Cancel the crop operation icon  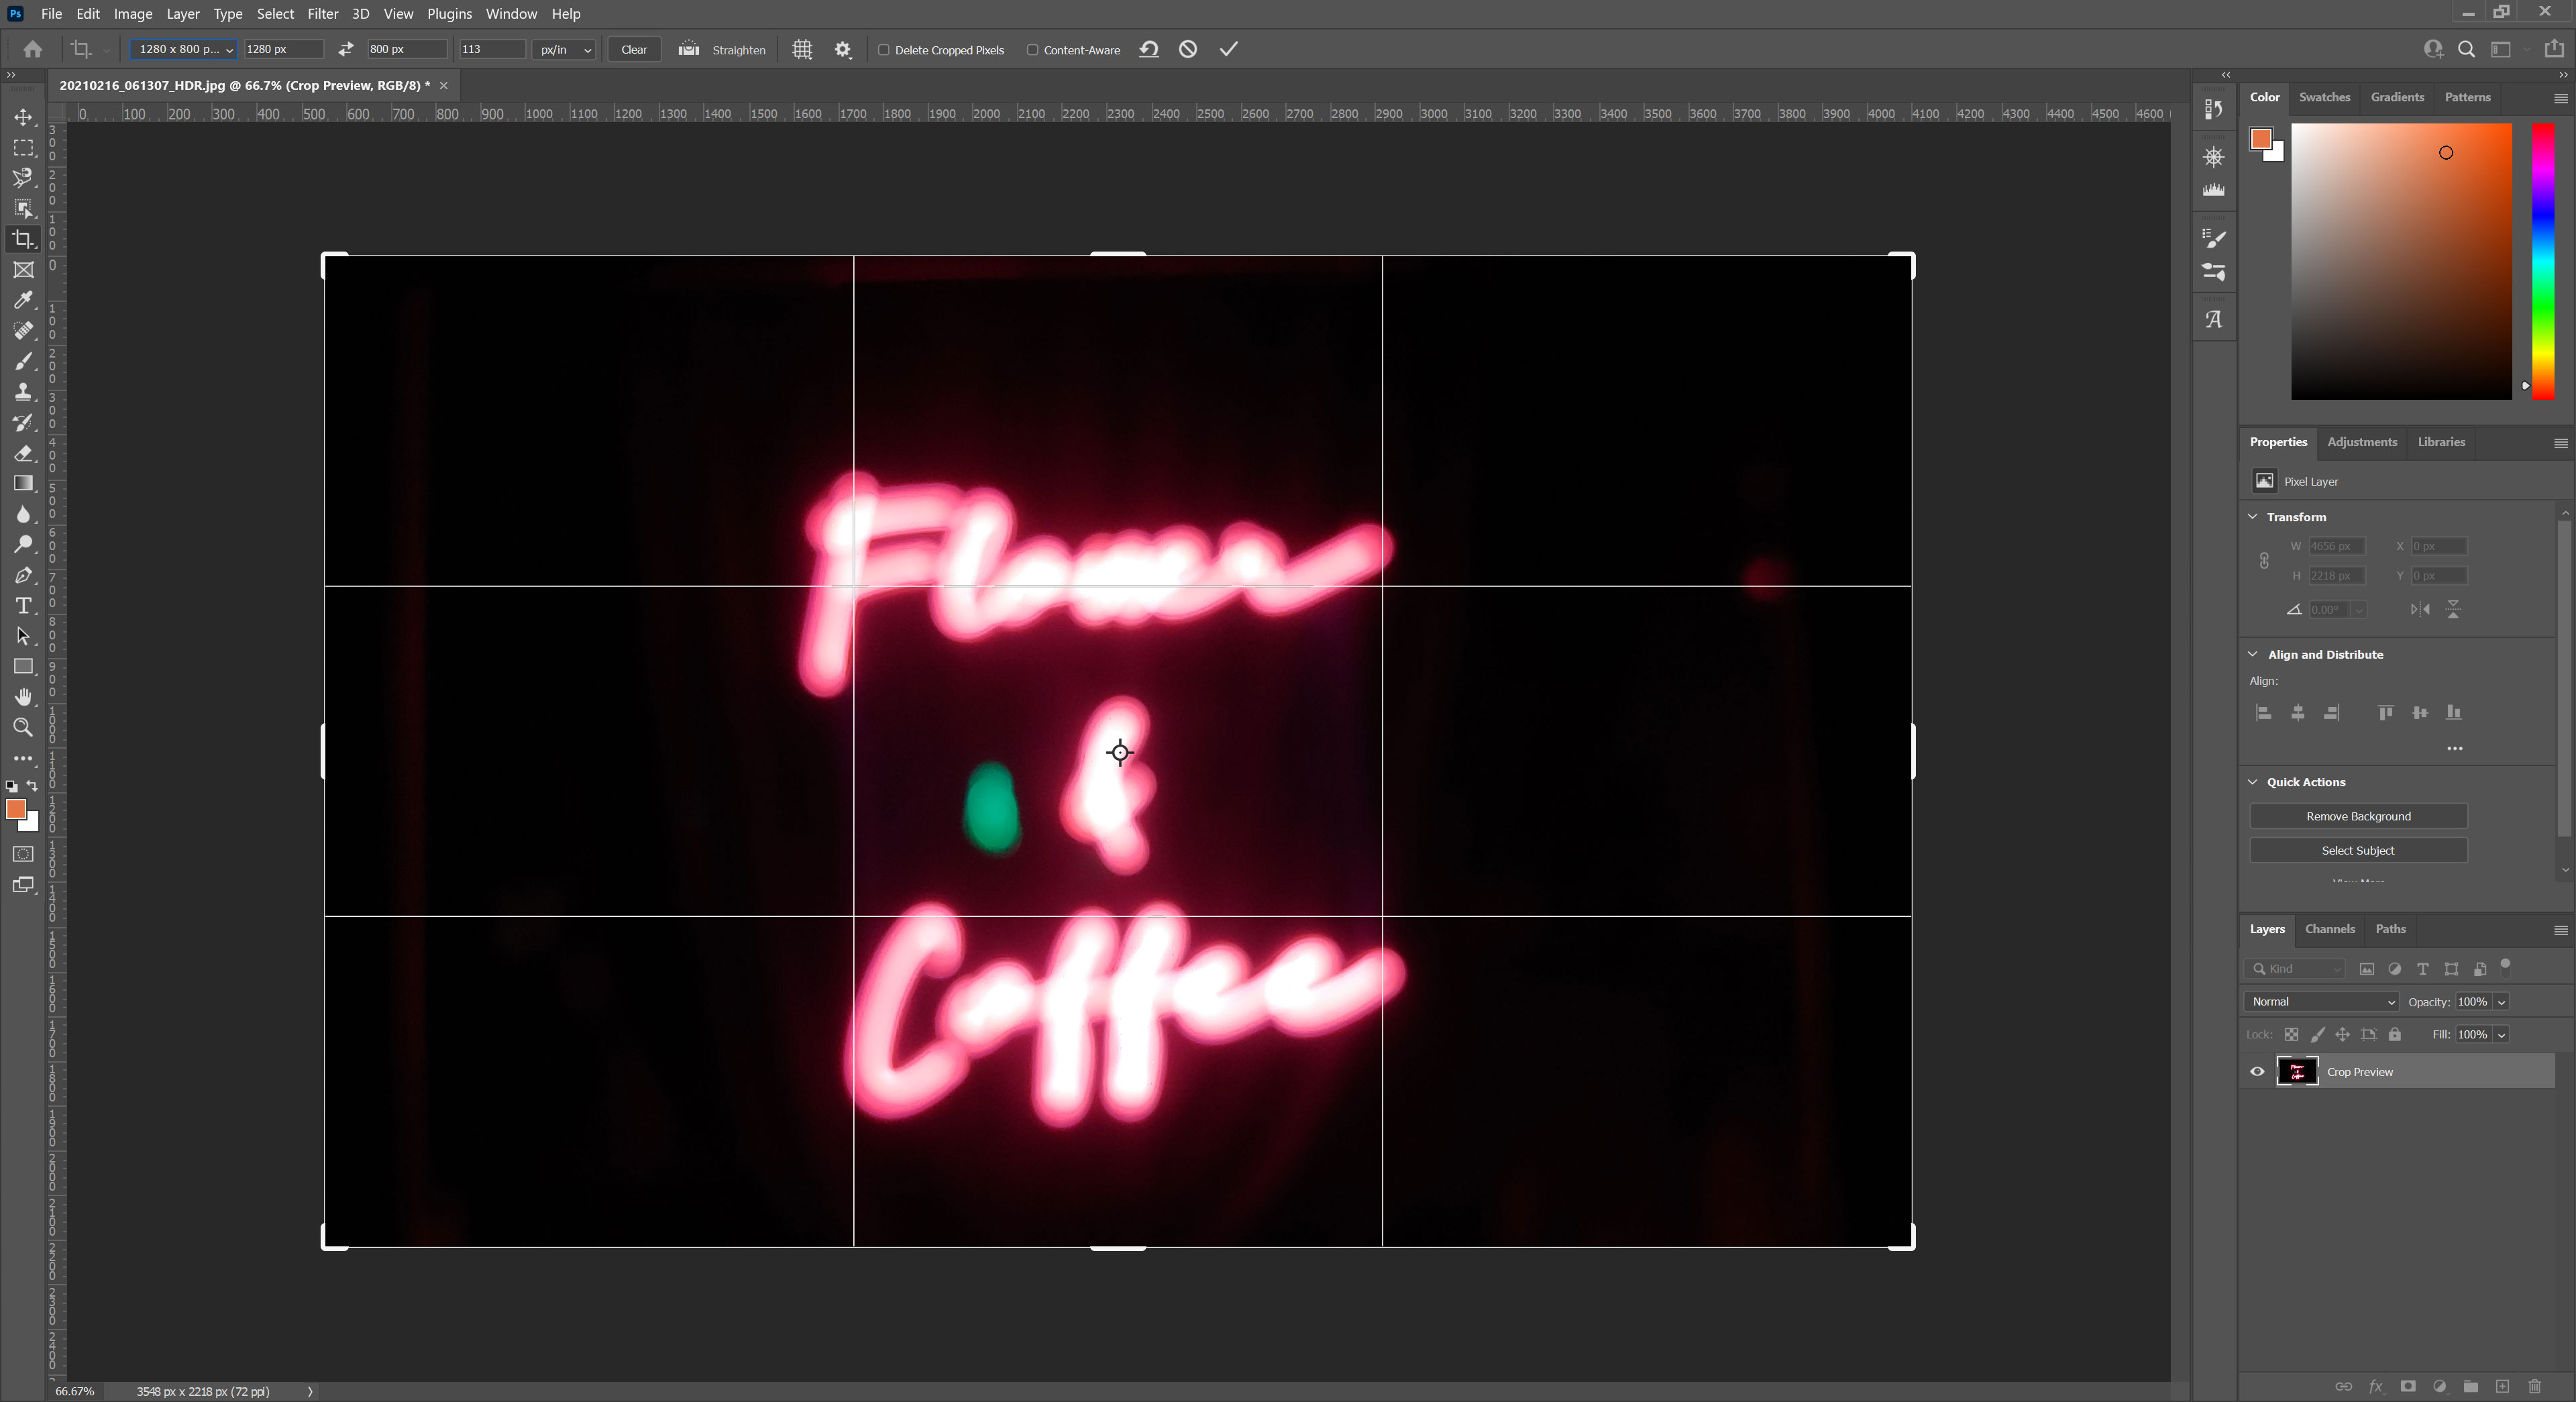point(1188,49)
